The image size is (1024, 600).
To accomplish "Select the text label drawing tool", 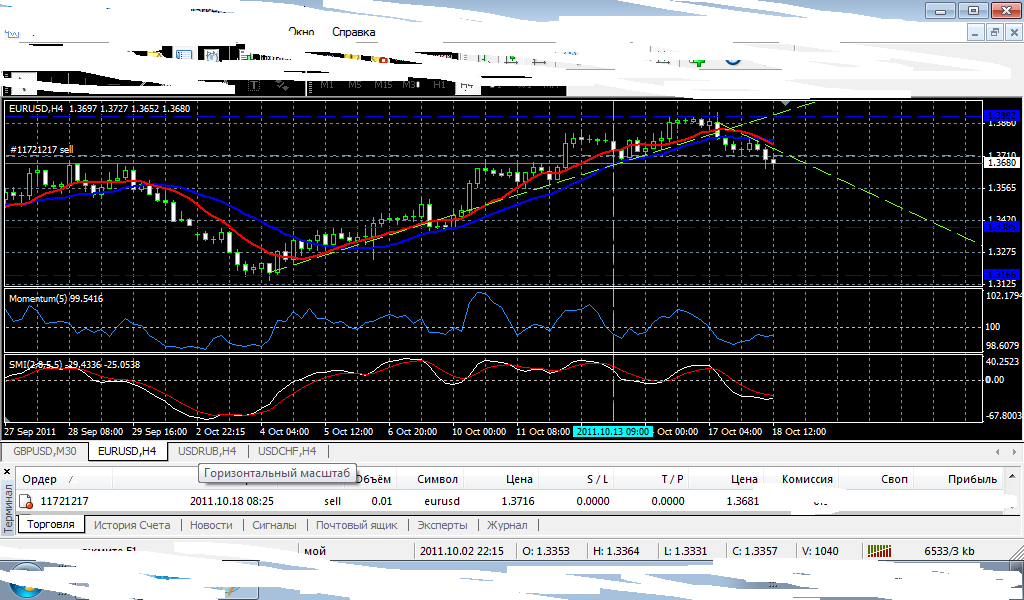I will [x=254, y=85].
